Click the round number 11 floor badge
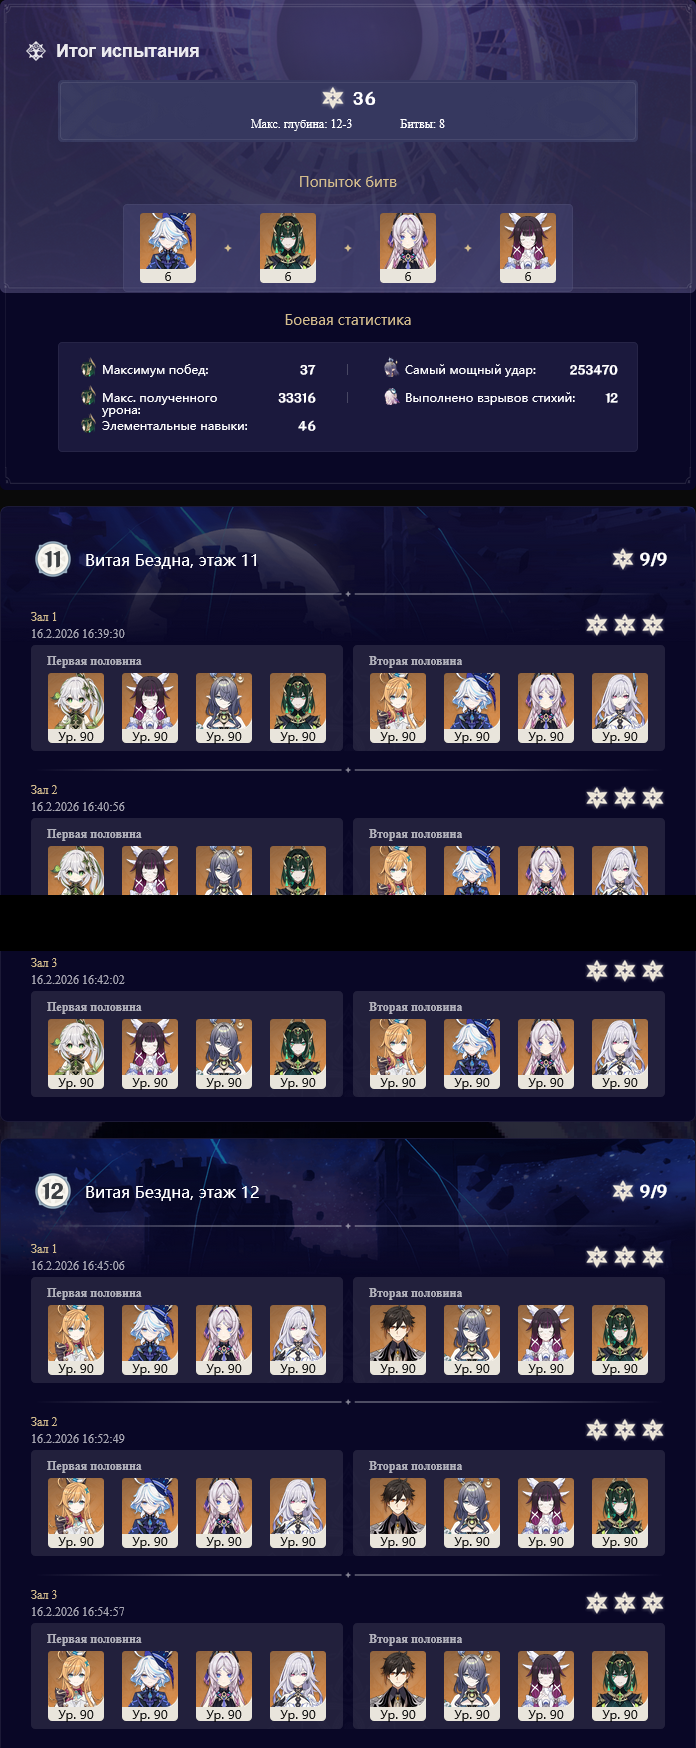 52,559
